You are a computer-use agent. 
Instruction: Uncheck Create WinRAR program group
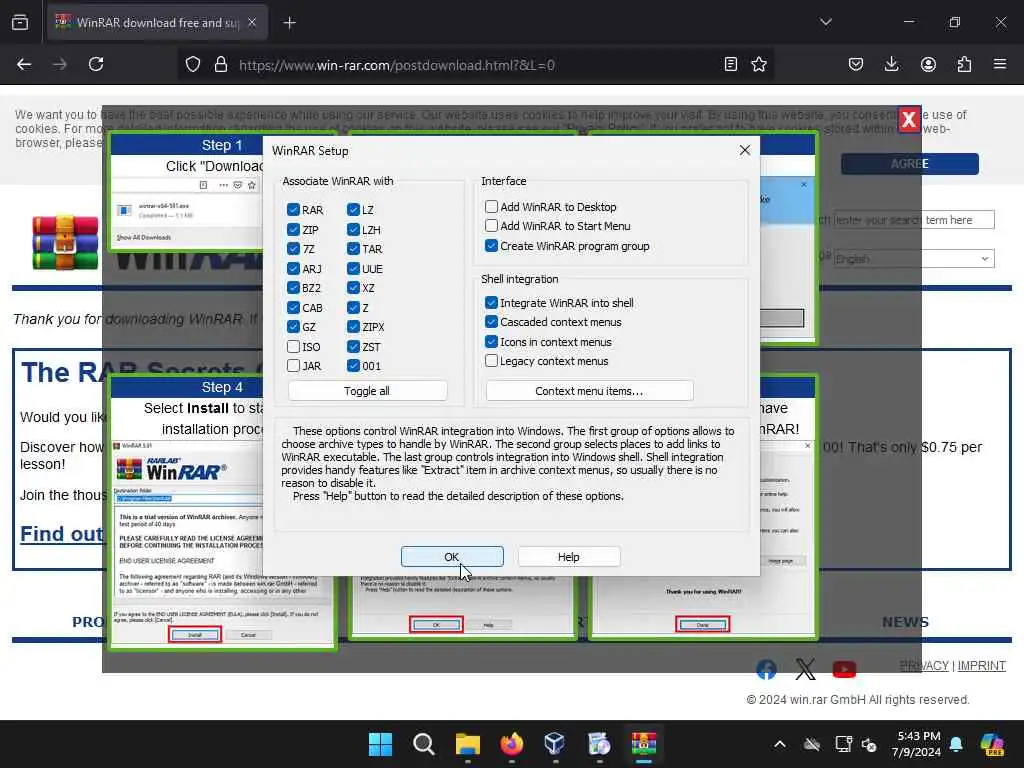click(491, 246)
